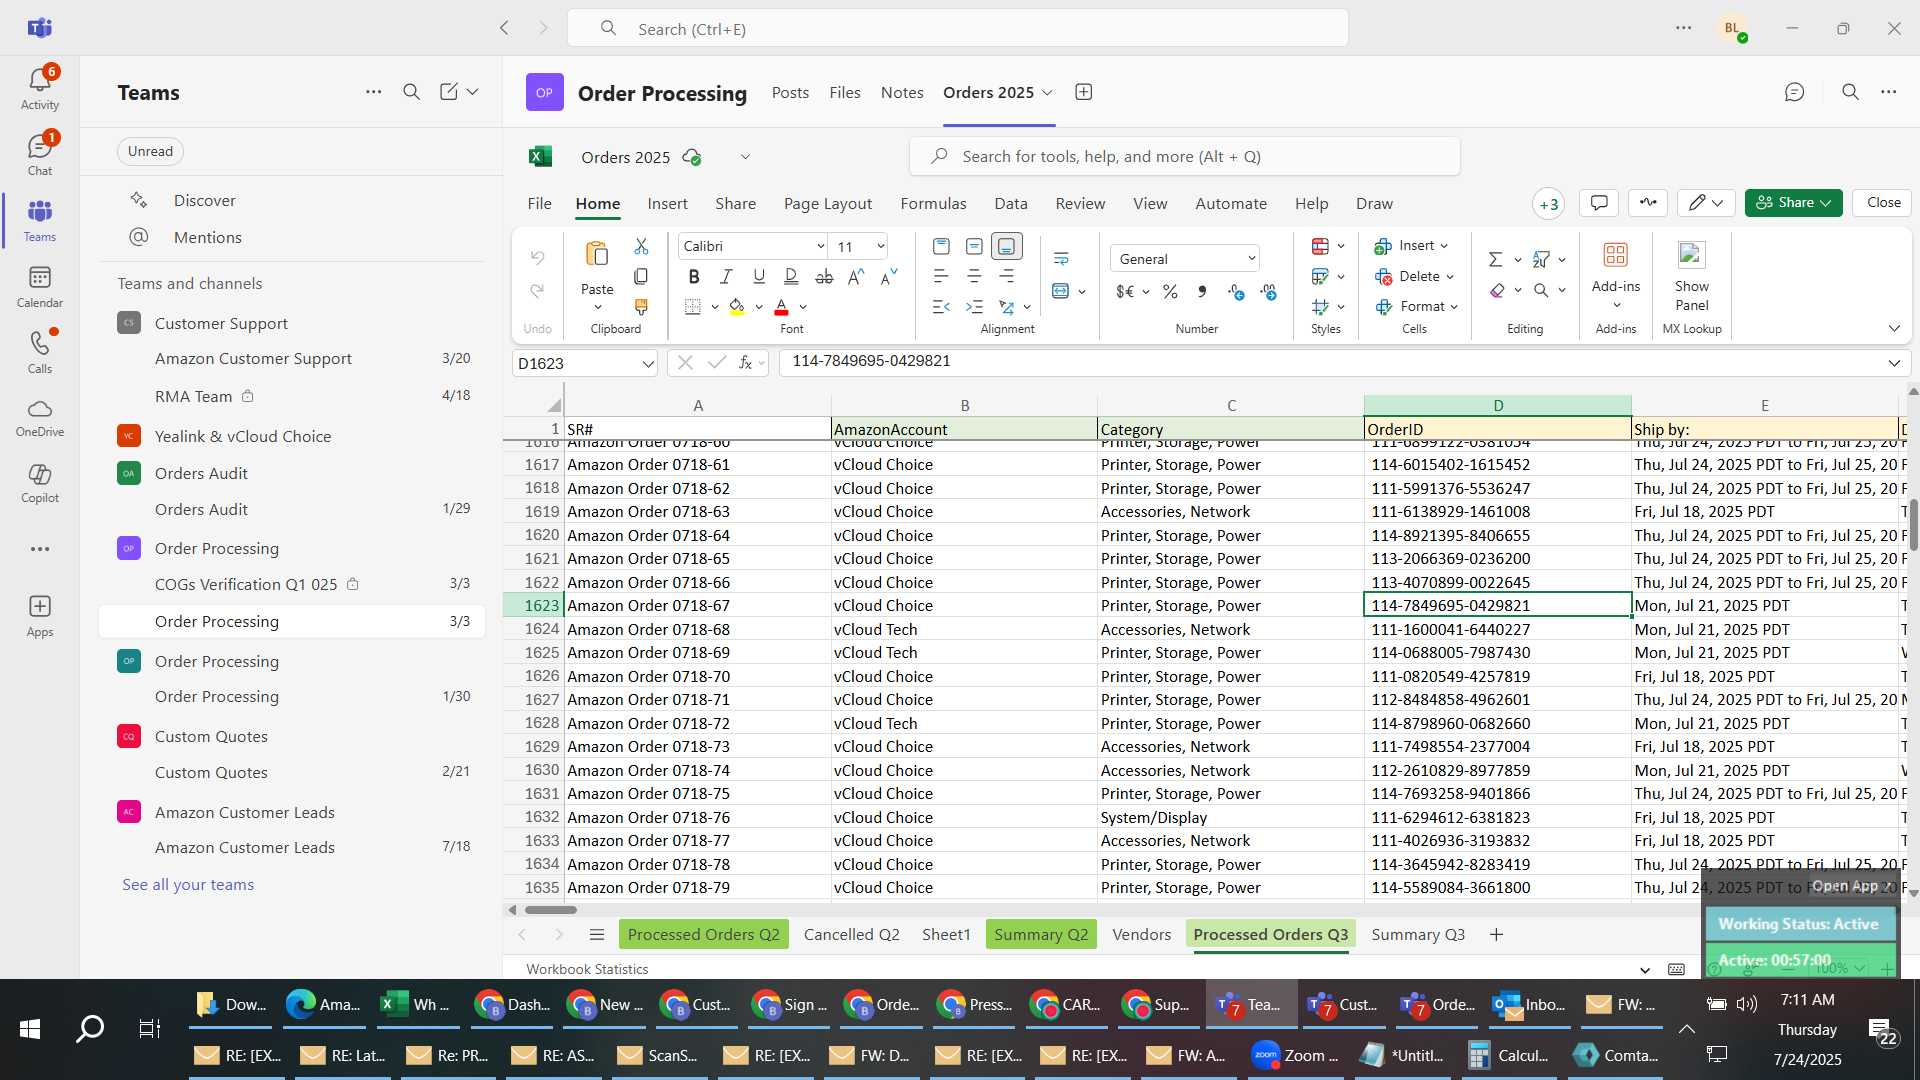
Task: Open the Files tab of Order Processing channel
Action: tap(844, 92)
